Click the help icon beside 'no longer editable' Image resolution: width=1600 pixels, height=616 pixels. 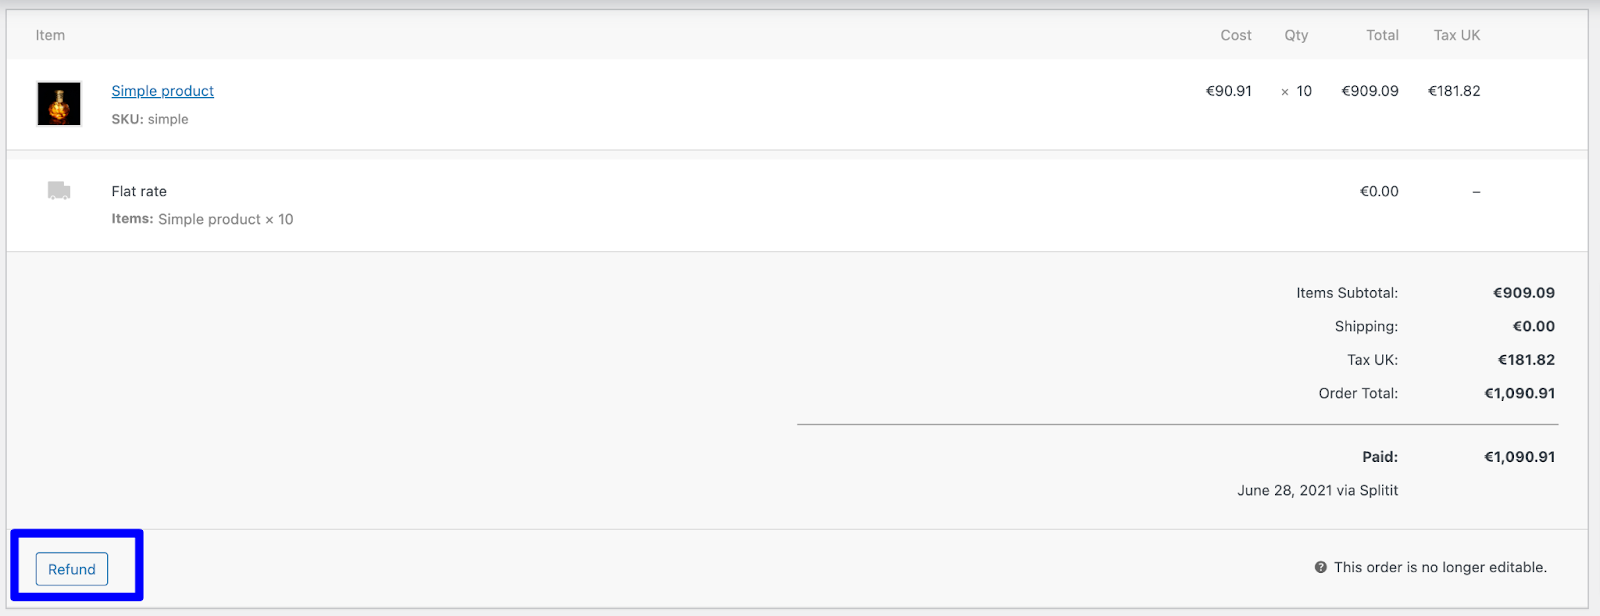[x=1321, y=567]
